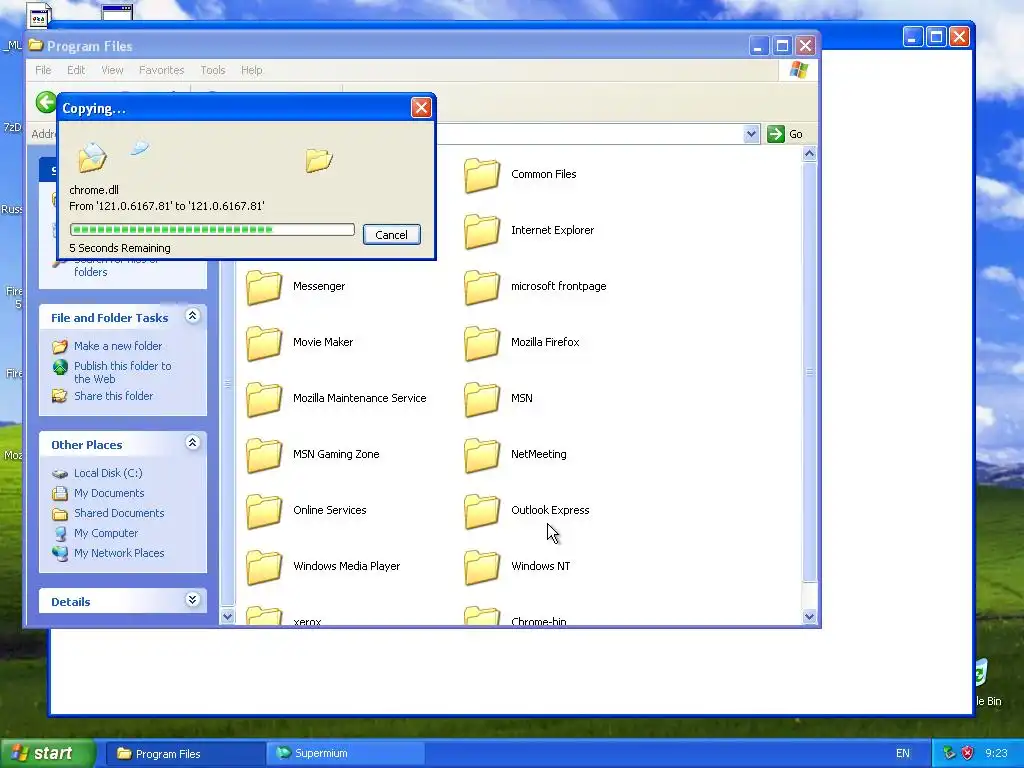Cancel the chrome.dll copy operation
Screen dimensions: 1024x768
[391, 235]
